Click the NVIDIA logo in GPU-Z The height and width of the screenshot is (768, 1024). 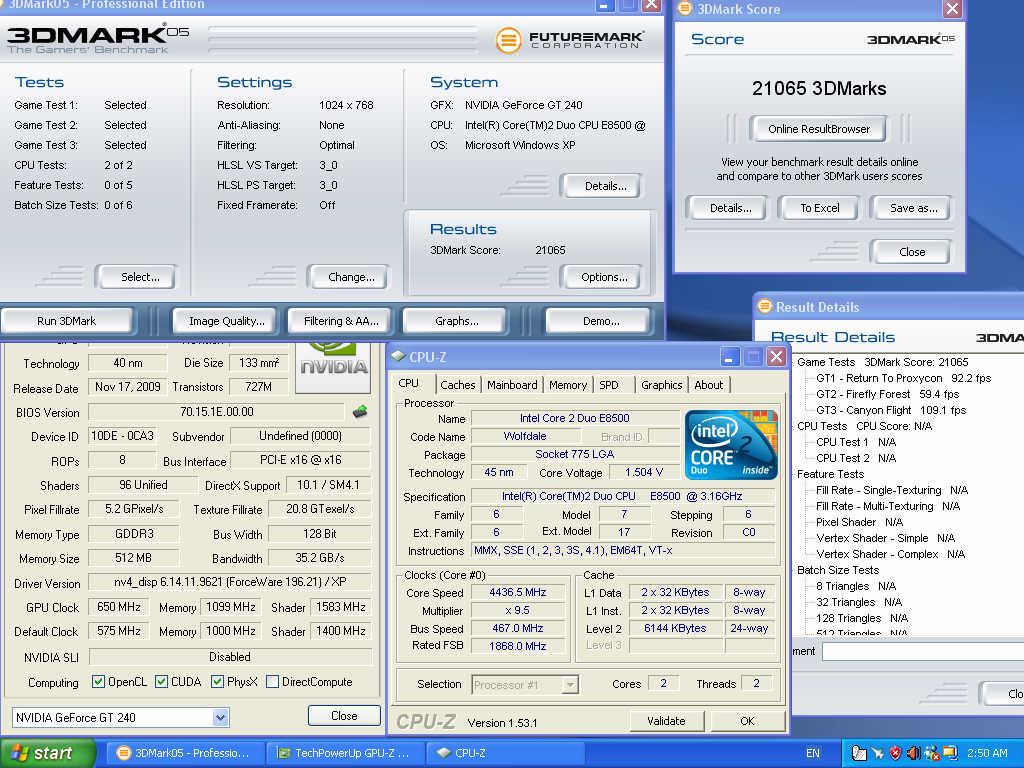coord(334,366)
